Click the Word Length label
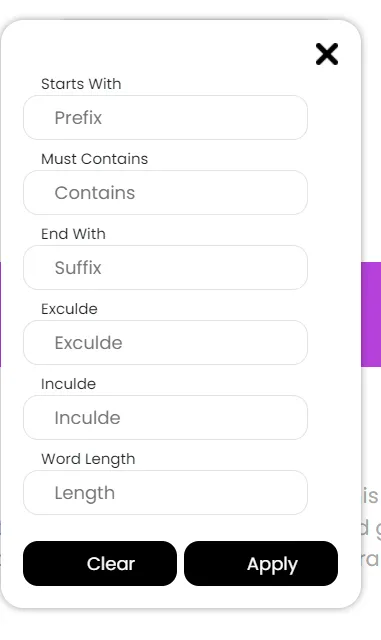The width and height of the screenshot is (381, 640). pyautogui.click(x=88, y=459)
